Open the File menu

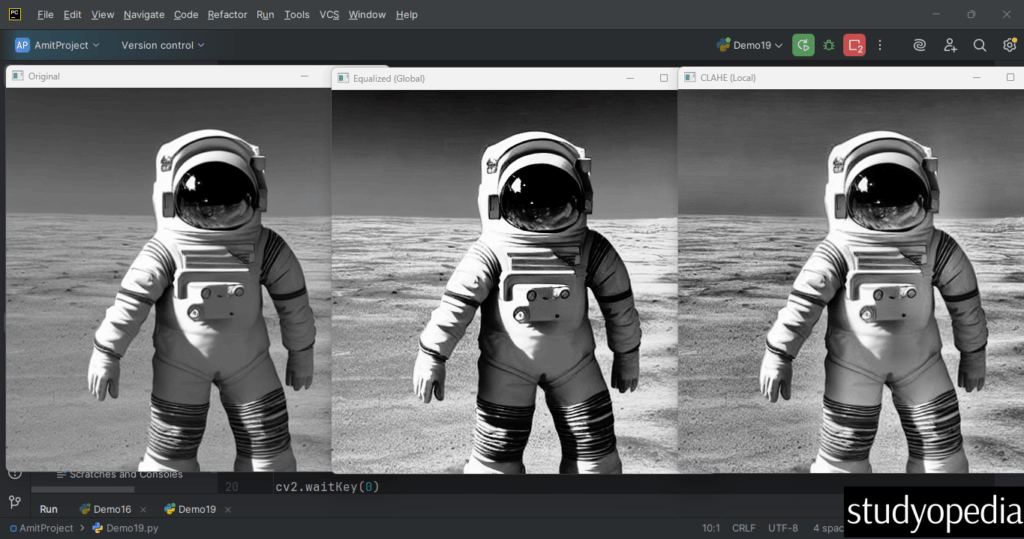coord(45,14)
